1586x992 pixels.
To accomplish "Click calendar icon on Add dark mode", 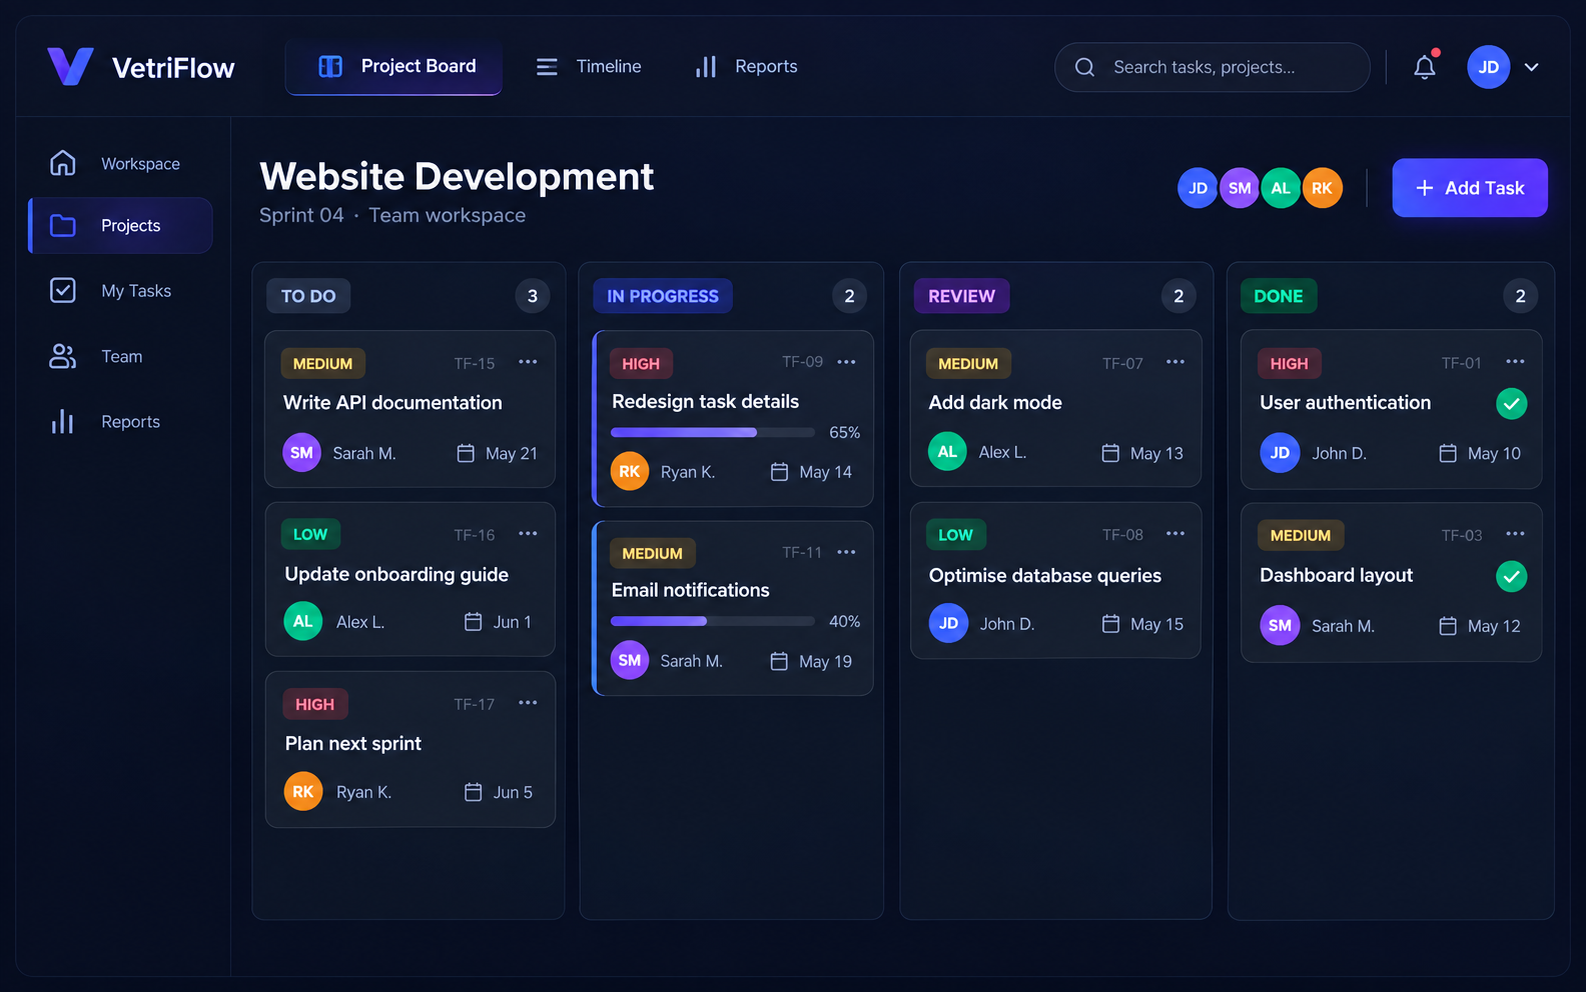I will (x=1110, y=453).
